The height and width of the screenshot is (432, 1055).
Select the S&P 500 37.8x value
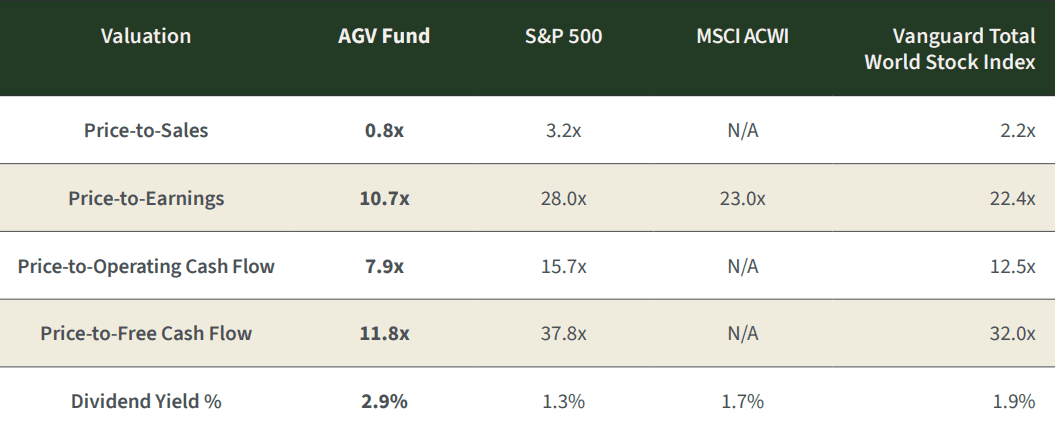point(564,334)
